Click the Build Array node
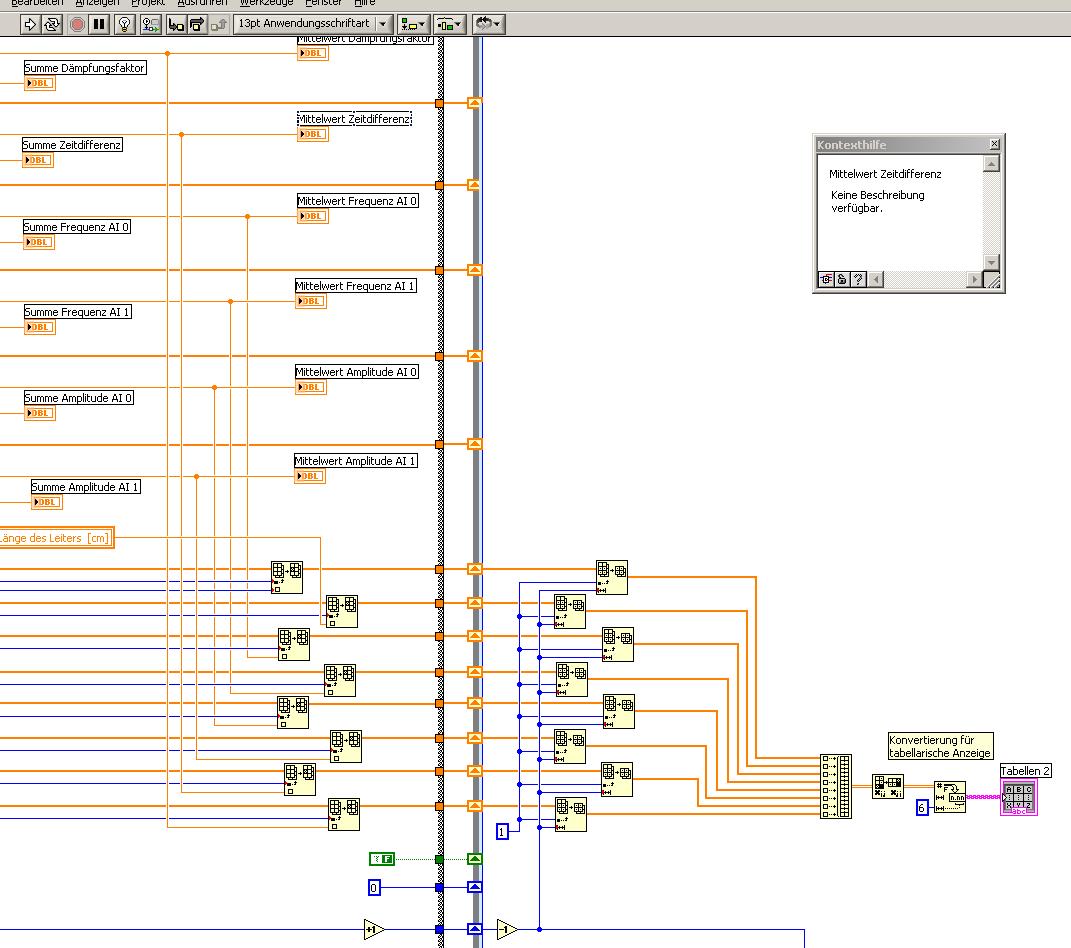Image resolution: width=1071 pixels, height=948 pixels. click(835, 786)
